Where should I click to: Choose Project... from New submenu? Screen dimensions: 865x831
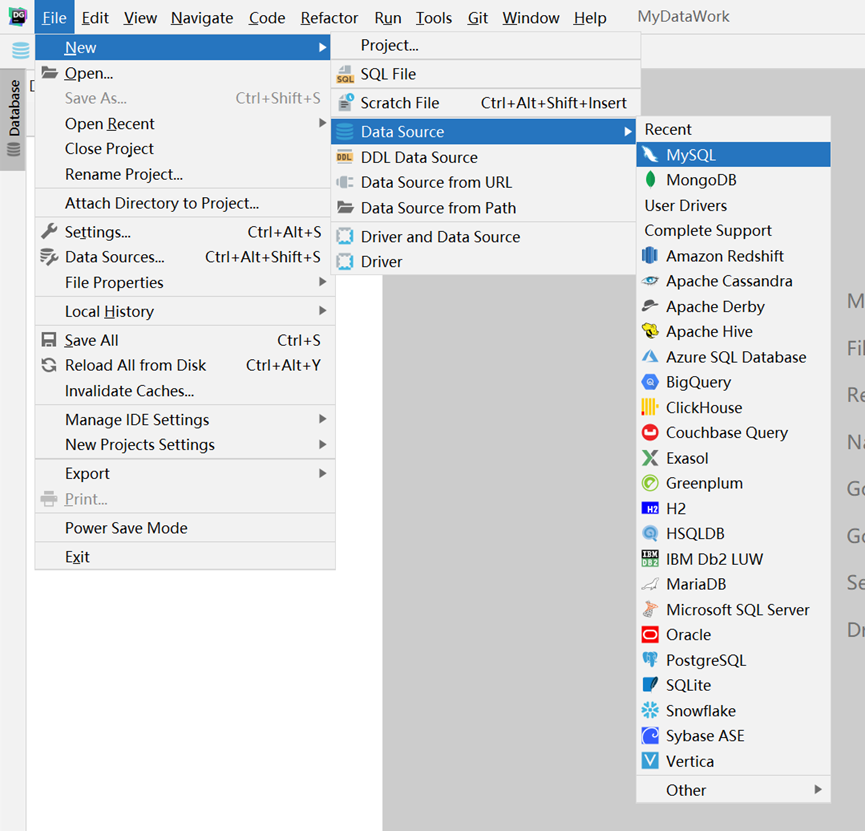point(486,45)
